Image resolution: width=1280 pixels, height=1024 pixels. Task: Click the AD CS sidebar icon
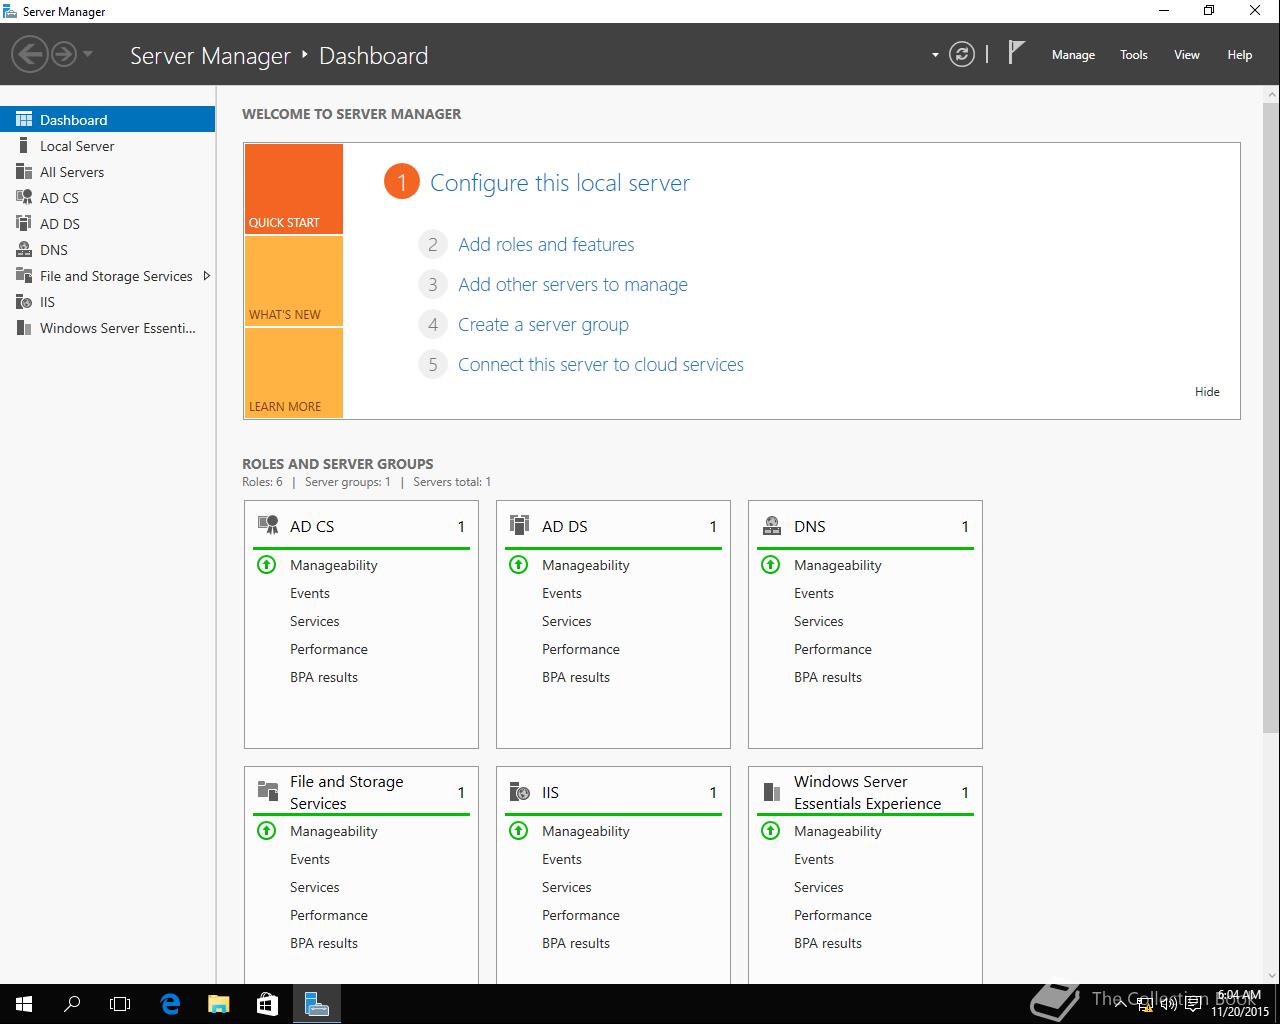[24, 198]
